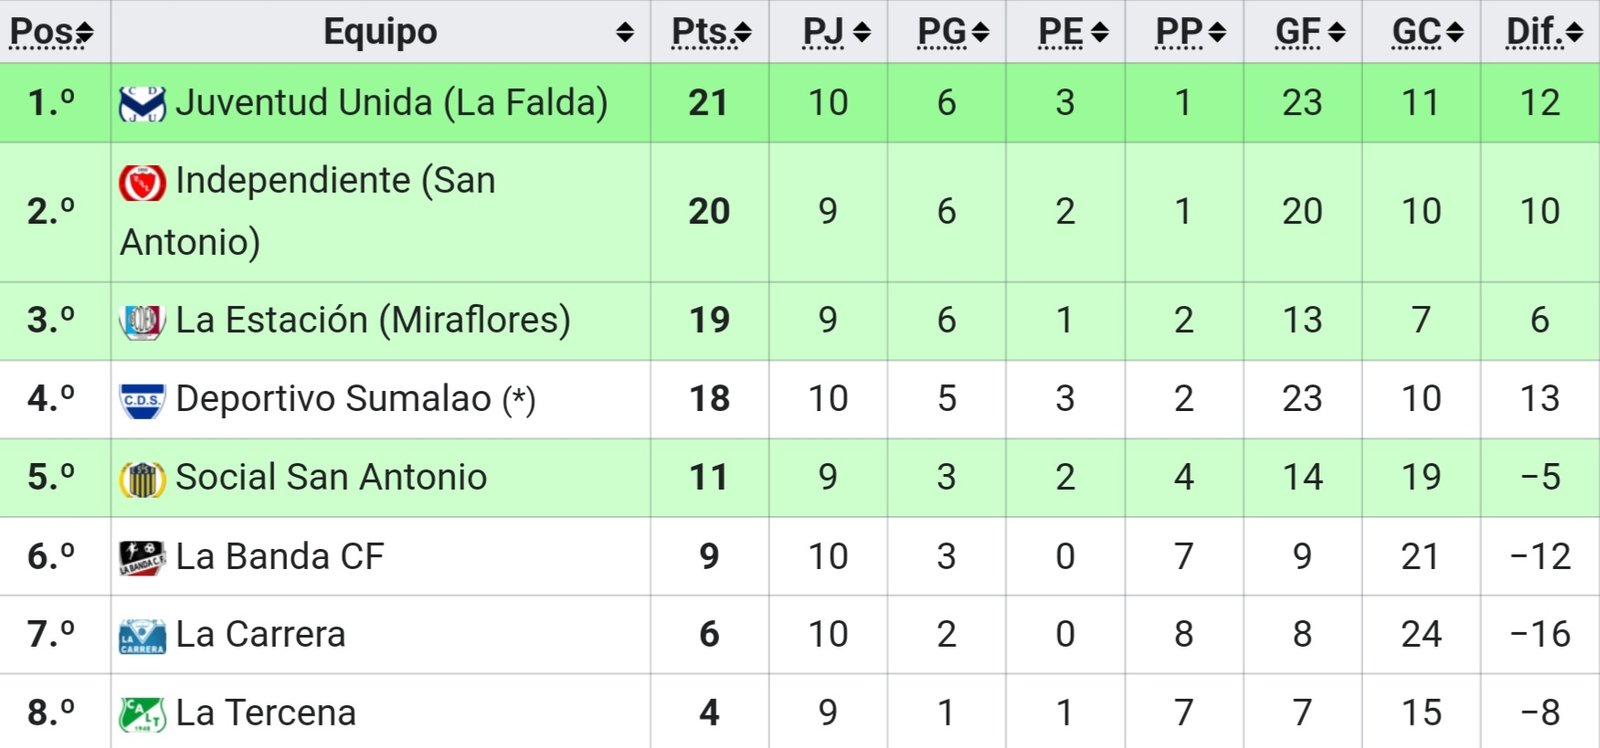Open the Social San Antonio link
The height and width of the screenshot is (748, 1600).
coord(331,478)
